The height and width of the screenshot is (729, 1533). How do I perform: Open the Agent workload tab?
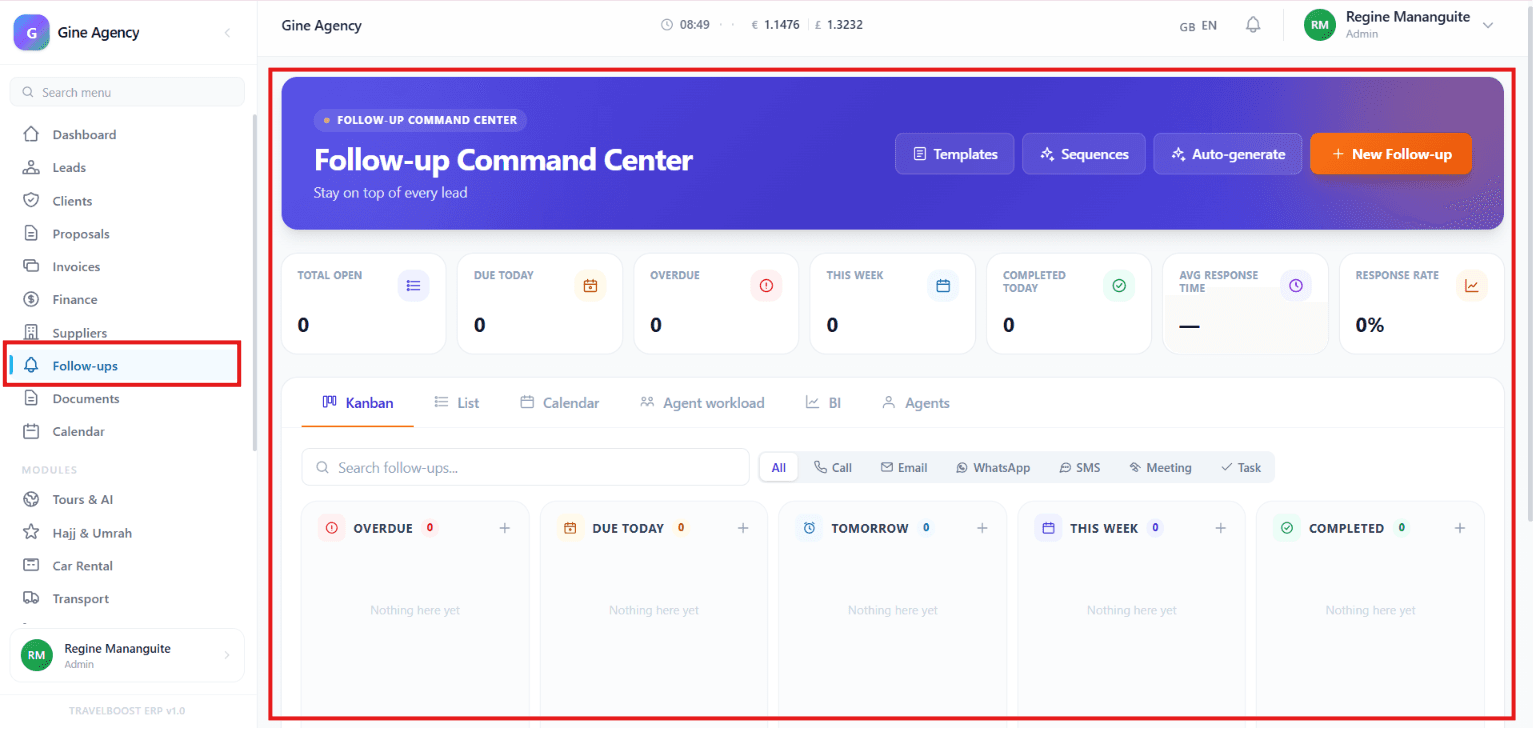tap(702, 403)
